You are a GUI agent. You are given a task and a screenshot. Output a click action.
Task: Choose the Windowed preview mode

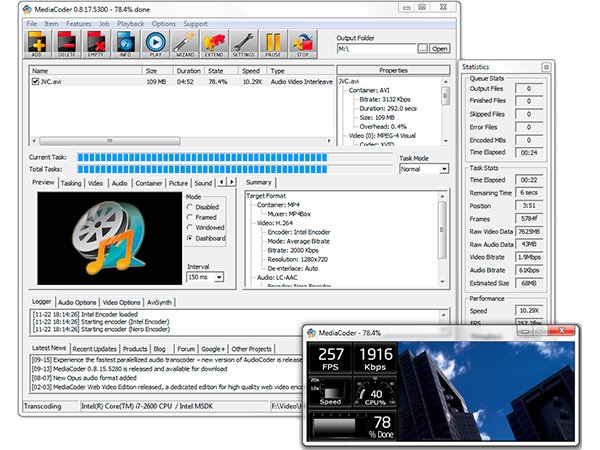click(x=192, y=229)
